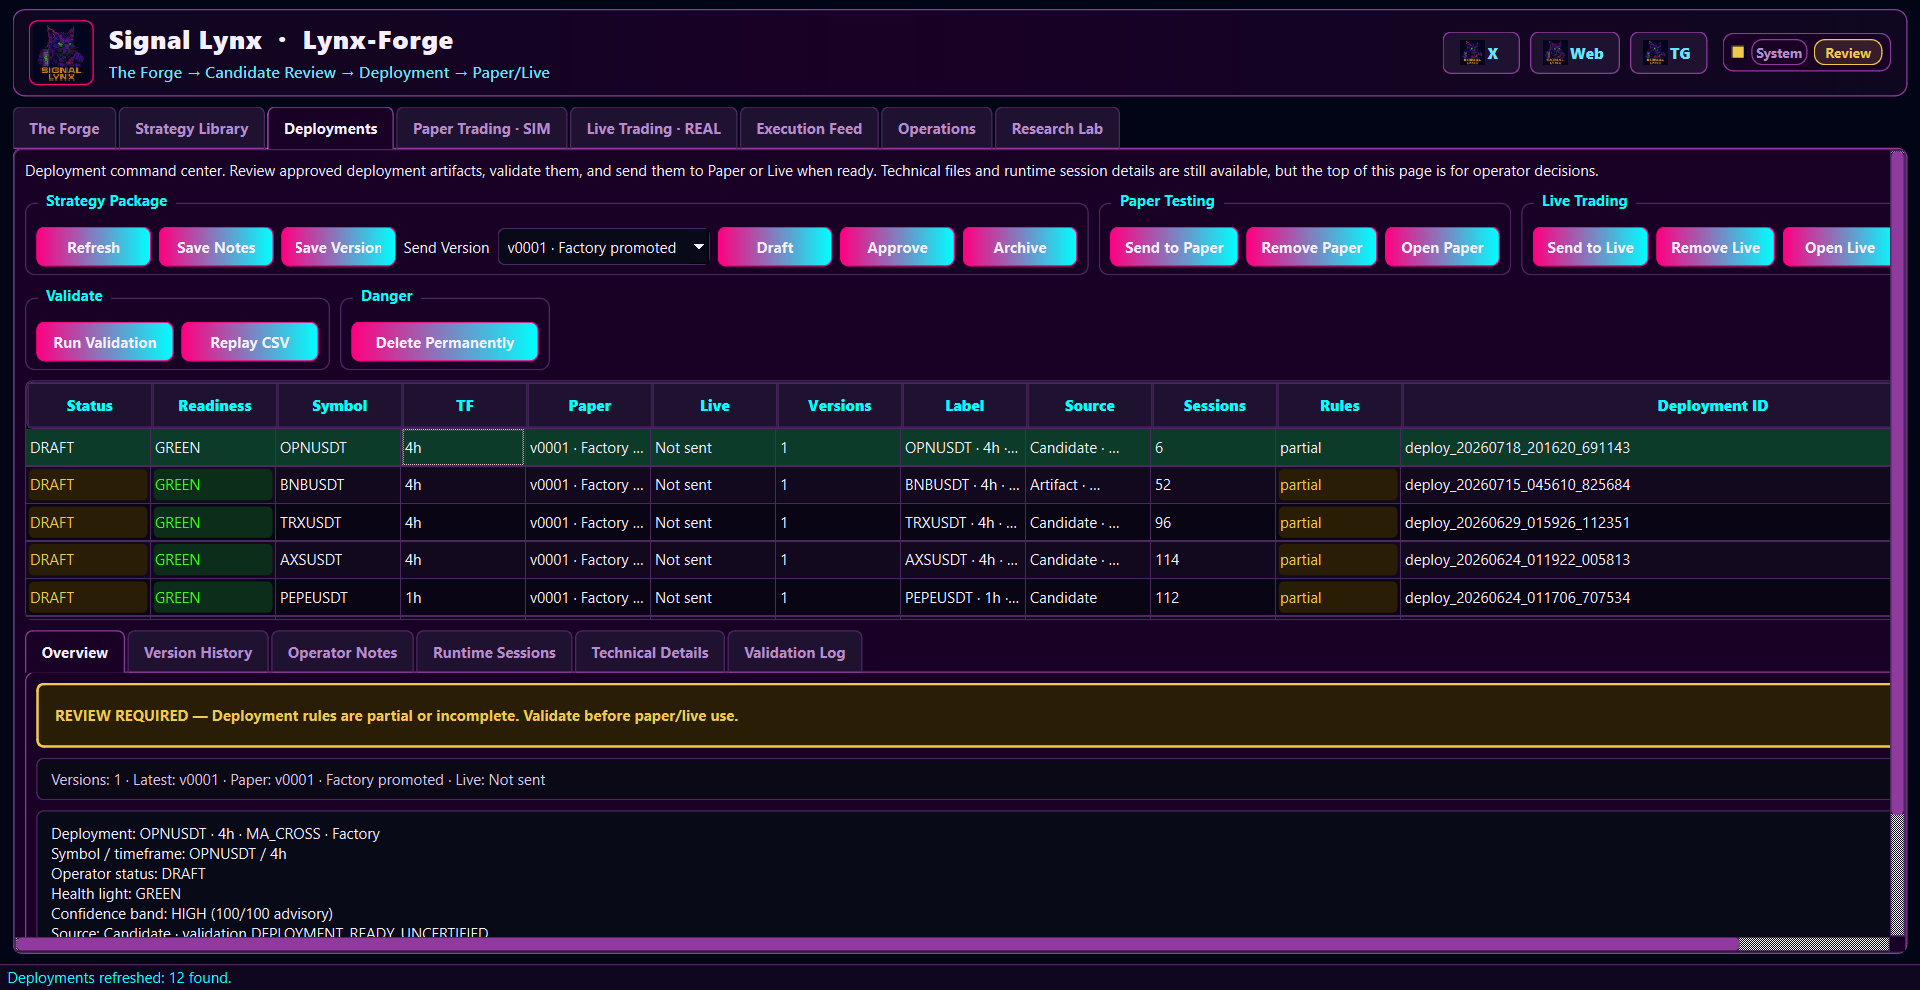Switch to Execution Feed tab
The image size is (1920, 990).
[x=808, y=128]
